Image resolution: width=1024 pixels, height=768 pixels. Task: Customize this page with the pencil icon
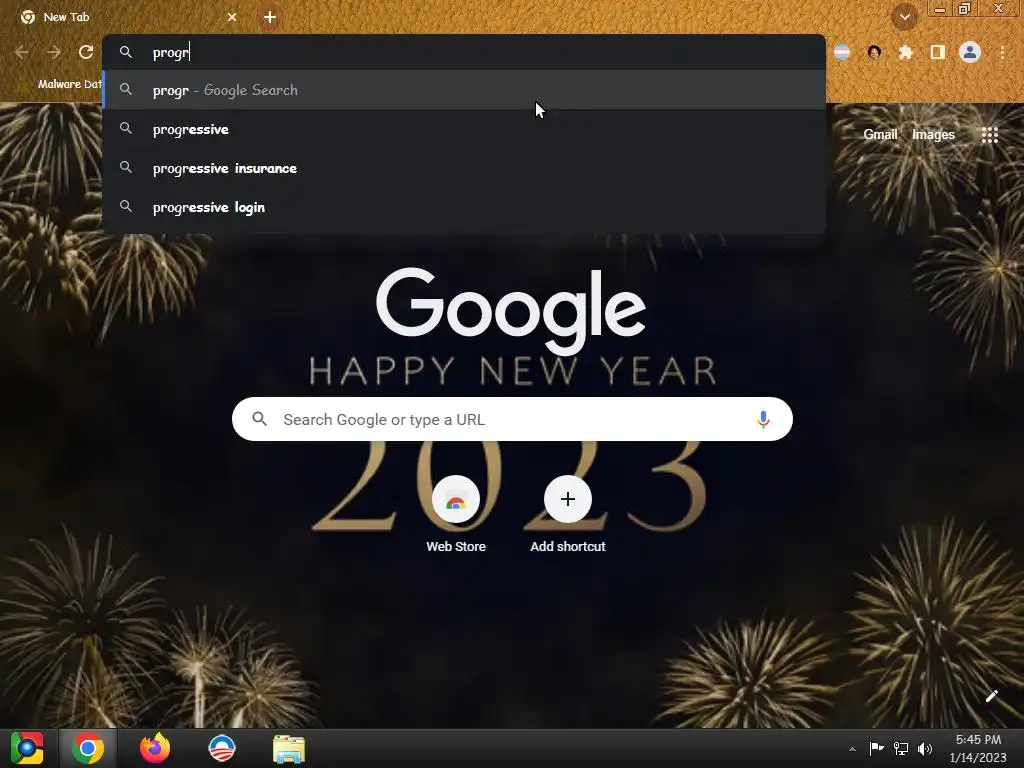(x=991, y=696)
